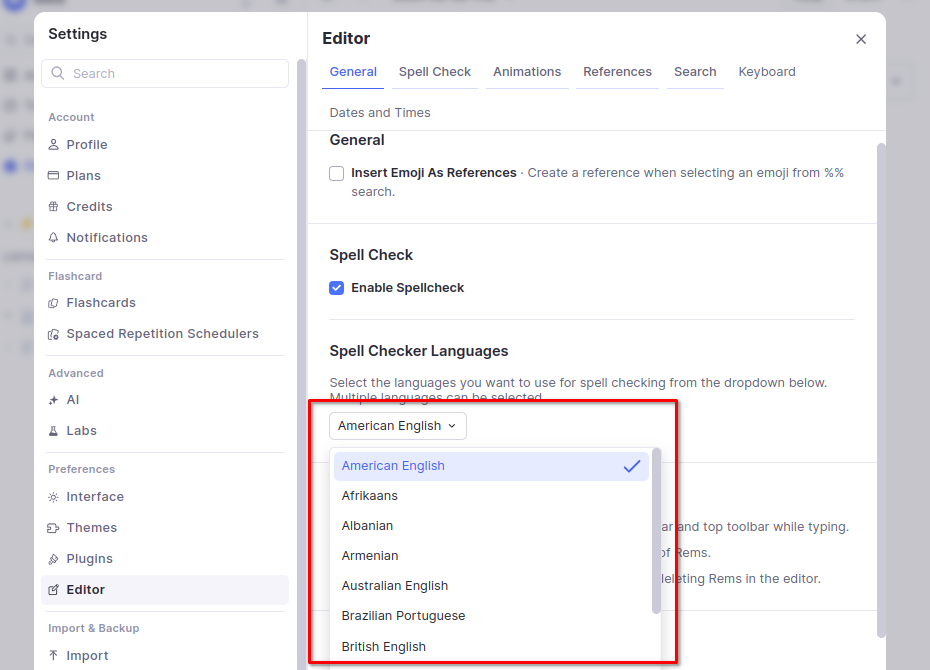This screenshot has width=930, height=670.
Task: Click the Flashcards icon in sidebar
Action: click(x=54, y=303)
